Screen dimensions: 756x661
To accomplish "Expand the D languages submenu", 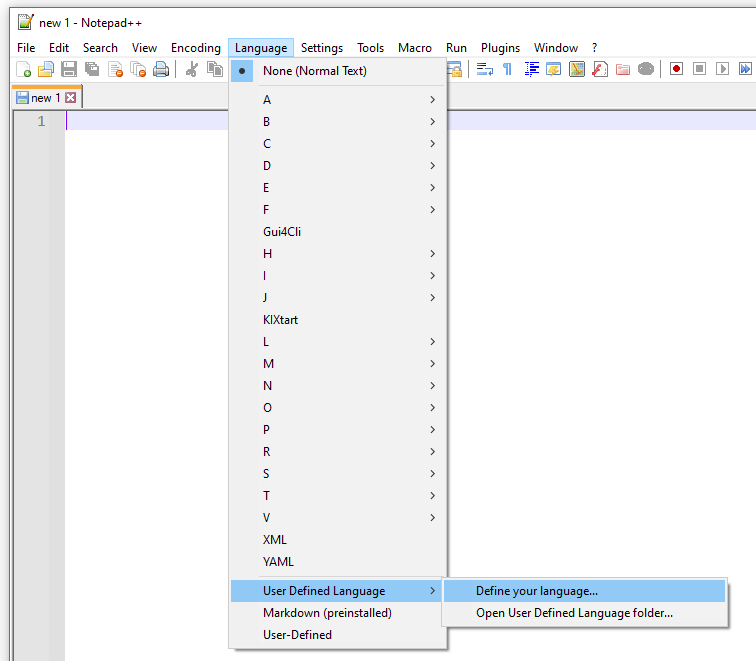I will coord(338,166).
